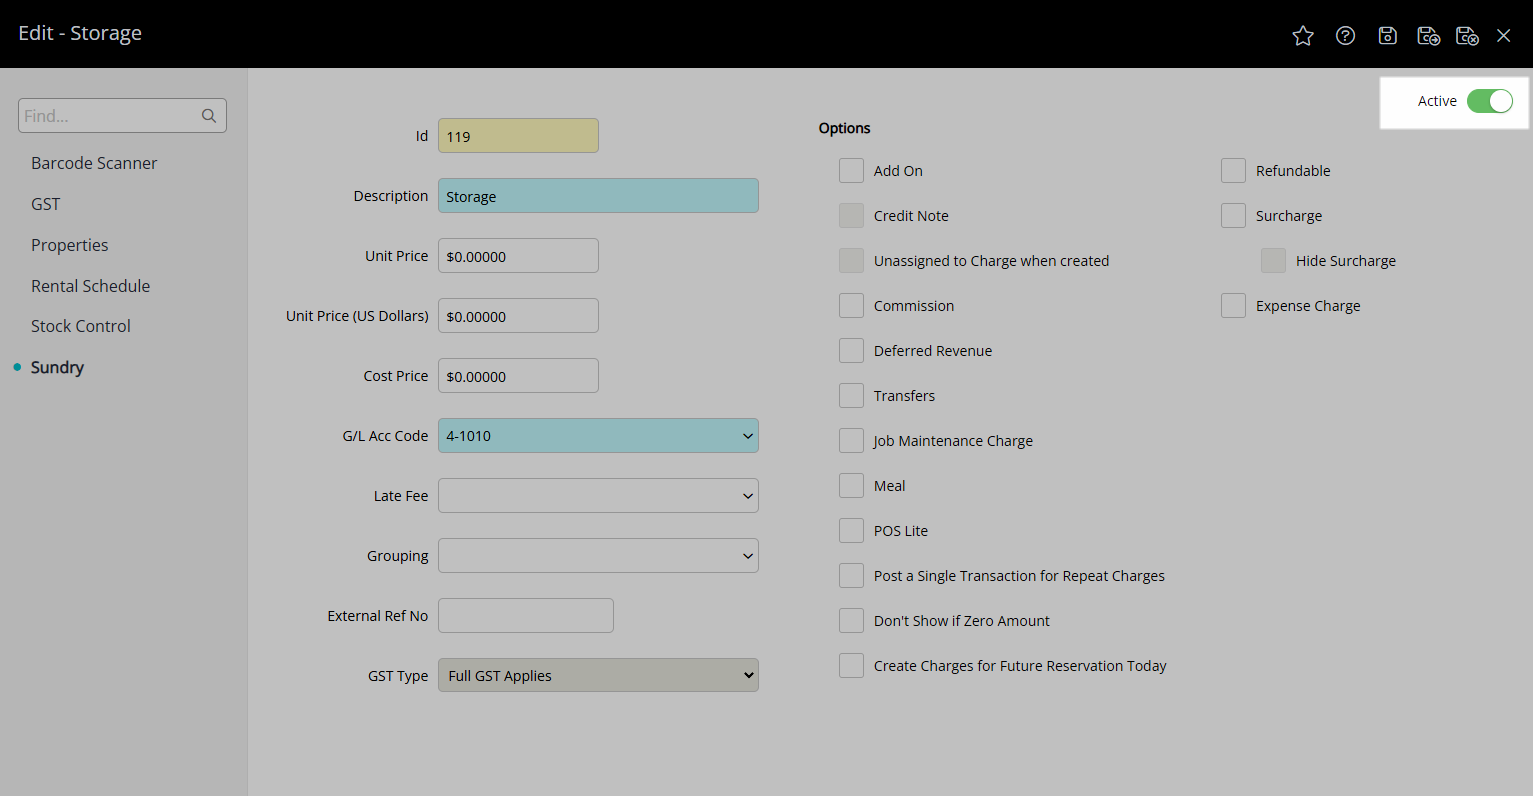Add this screen to favourites with star icon

pyautogui.click(x=1303, y=36)
